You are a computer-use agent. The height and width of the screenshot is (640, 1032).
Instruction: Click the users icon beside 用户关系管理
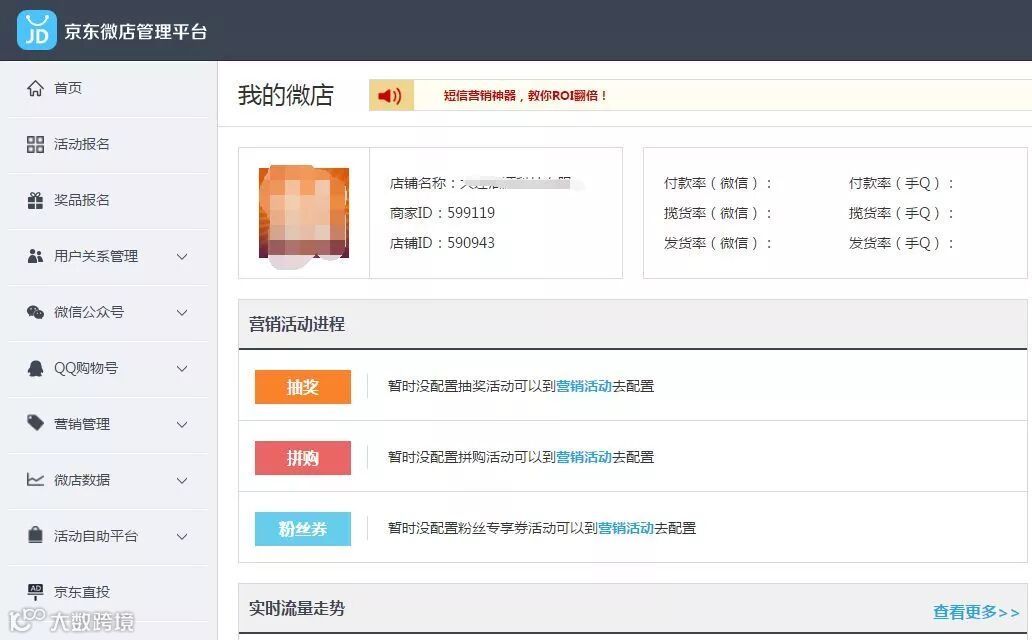[x=36, y=256]
